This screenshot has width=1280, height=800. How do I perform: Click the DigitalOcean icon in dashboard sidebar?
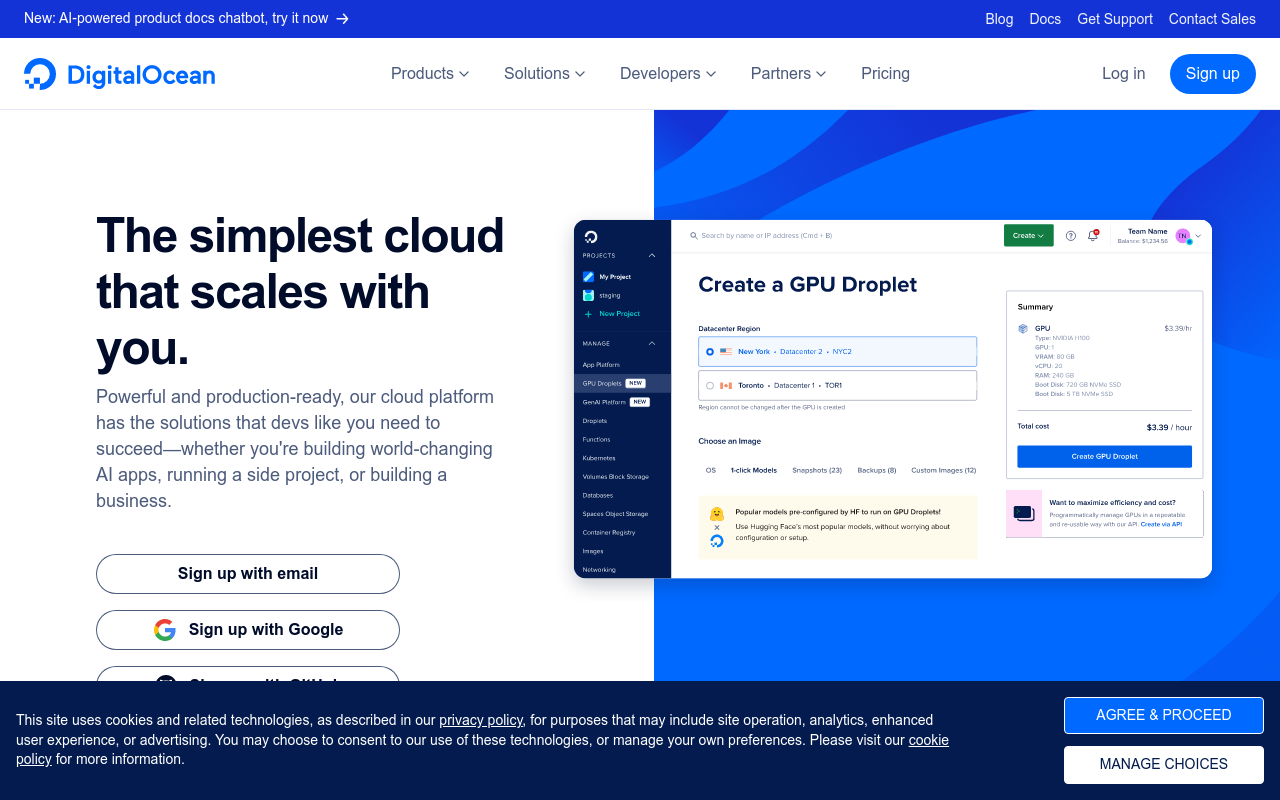coord(591,237)
